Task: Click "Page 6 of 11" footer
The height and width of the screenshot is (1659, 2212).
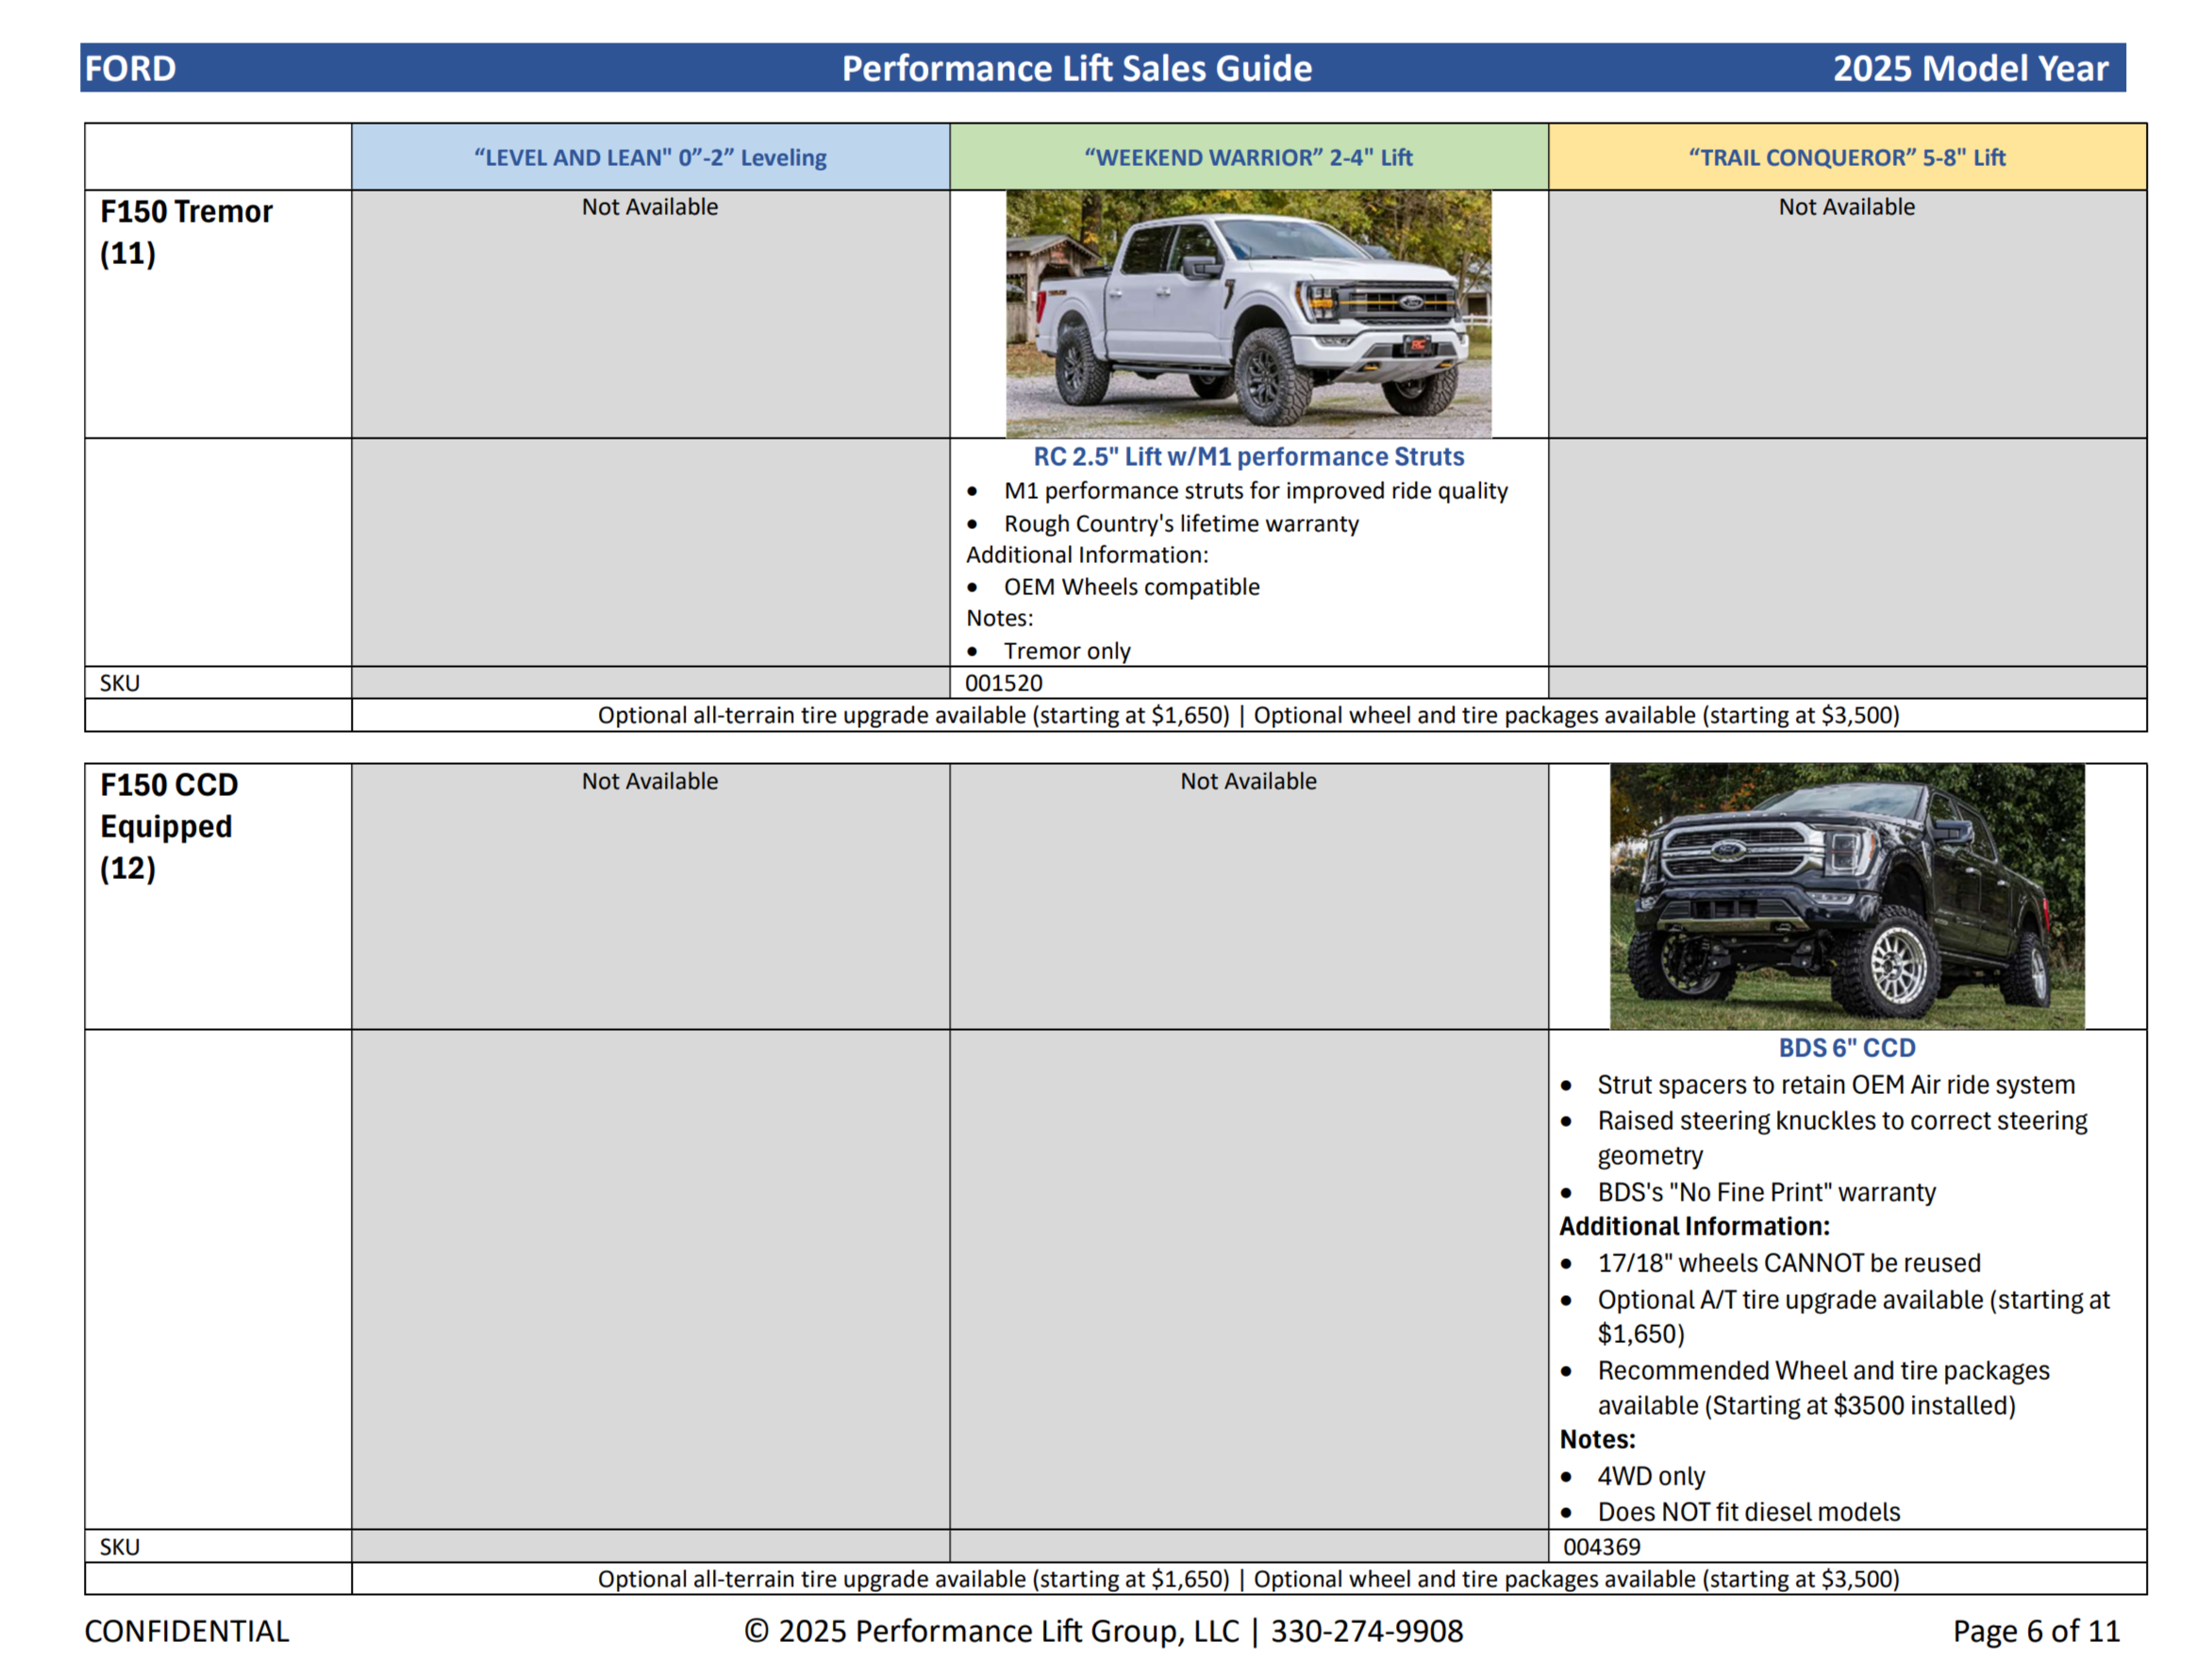Action: pos(2036,1631)
